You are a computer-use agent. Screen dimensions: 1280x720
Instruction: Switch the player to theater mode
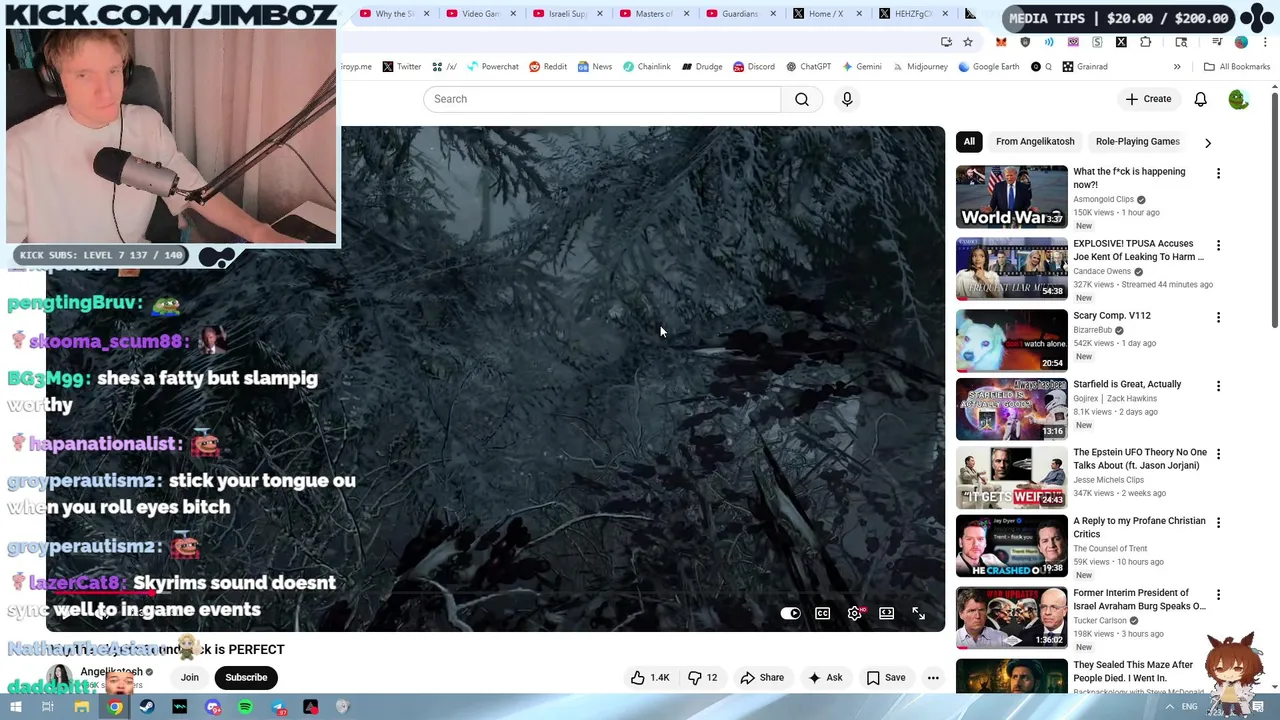click(x=886, y=613)
